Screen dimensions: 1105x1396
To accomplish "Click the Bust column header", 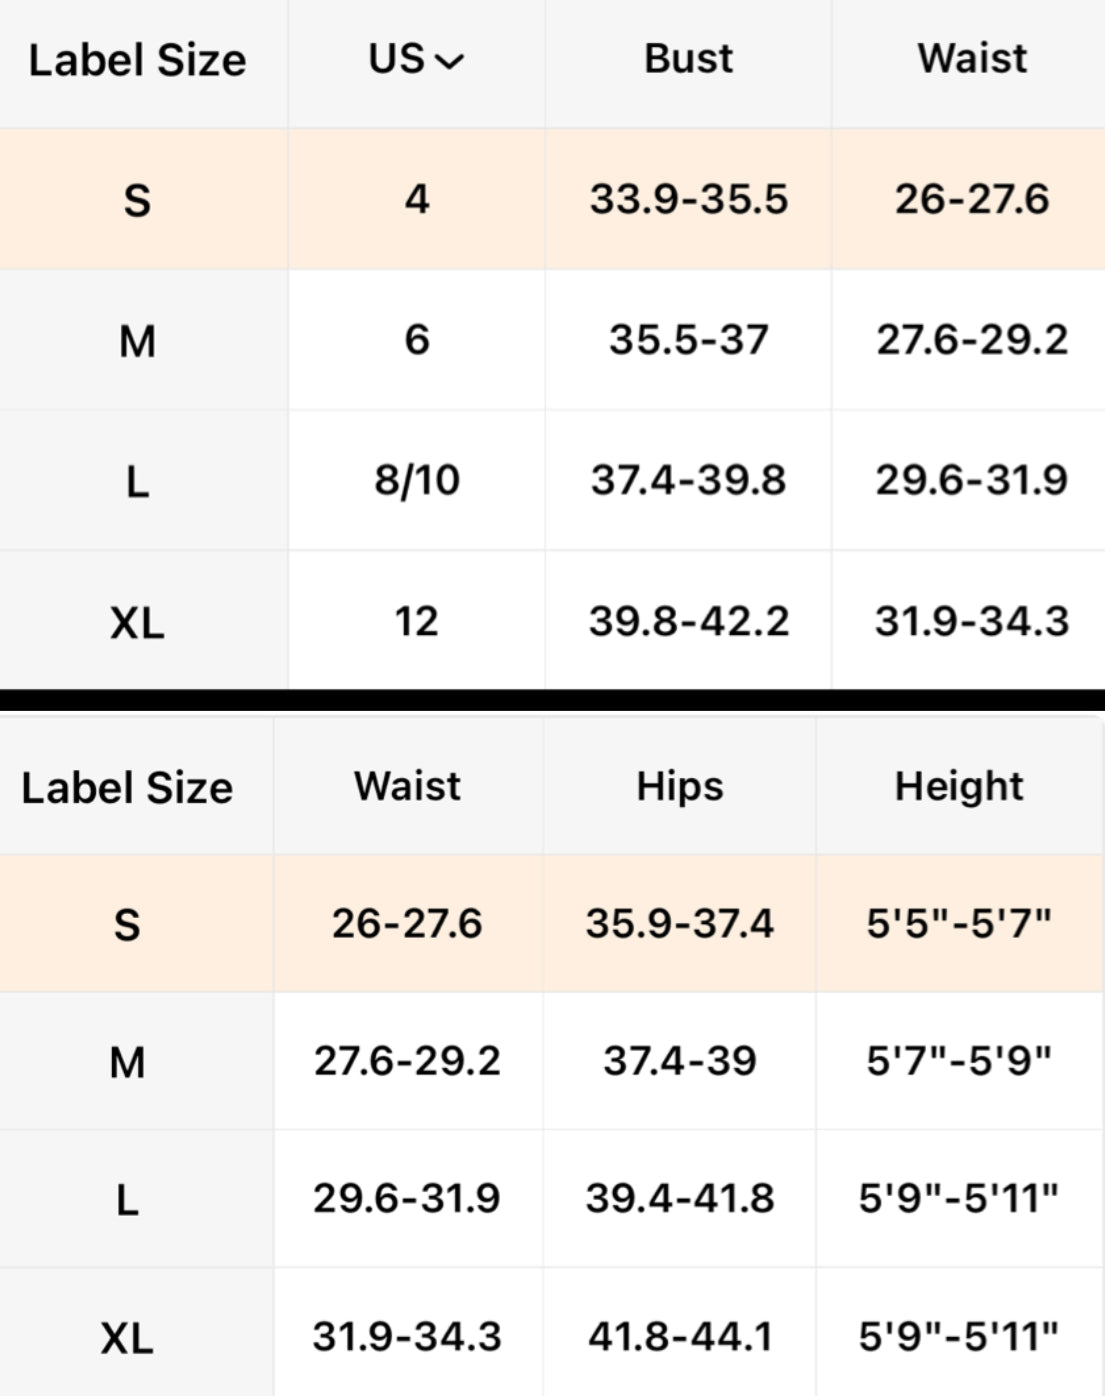I will pyautogui.click(x=688, y=59).
